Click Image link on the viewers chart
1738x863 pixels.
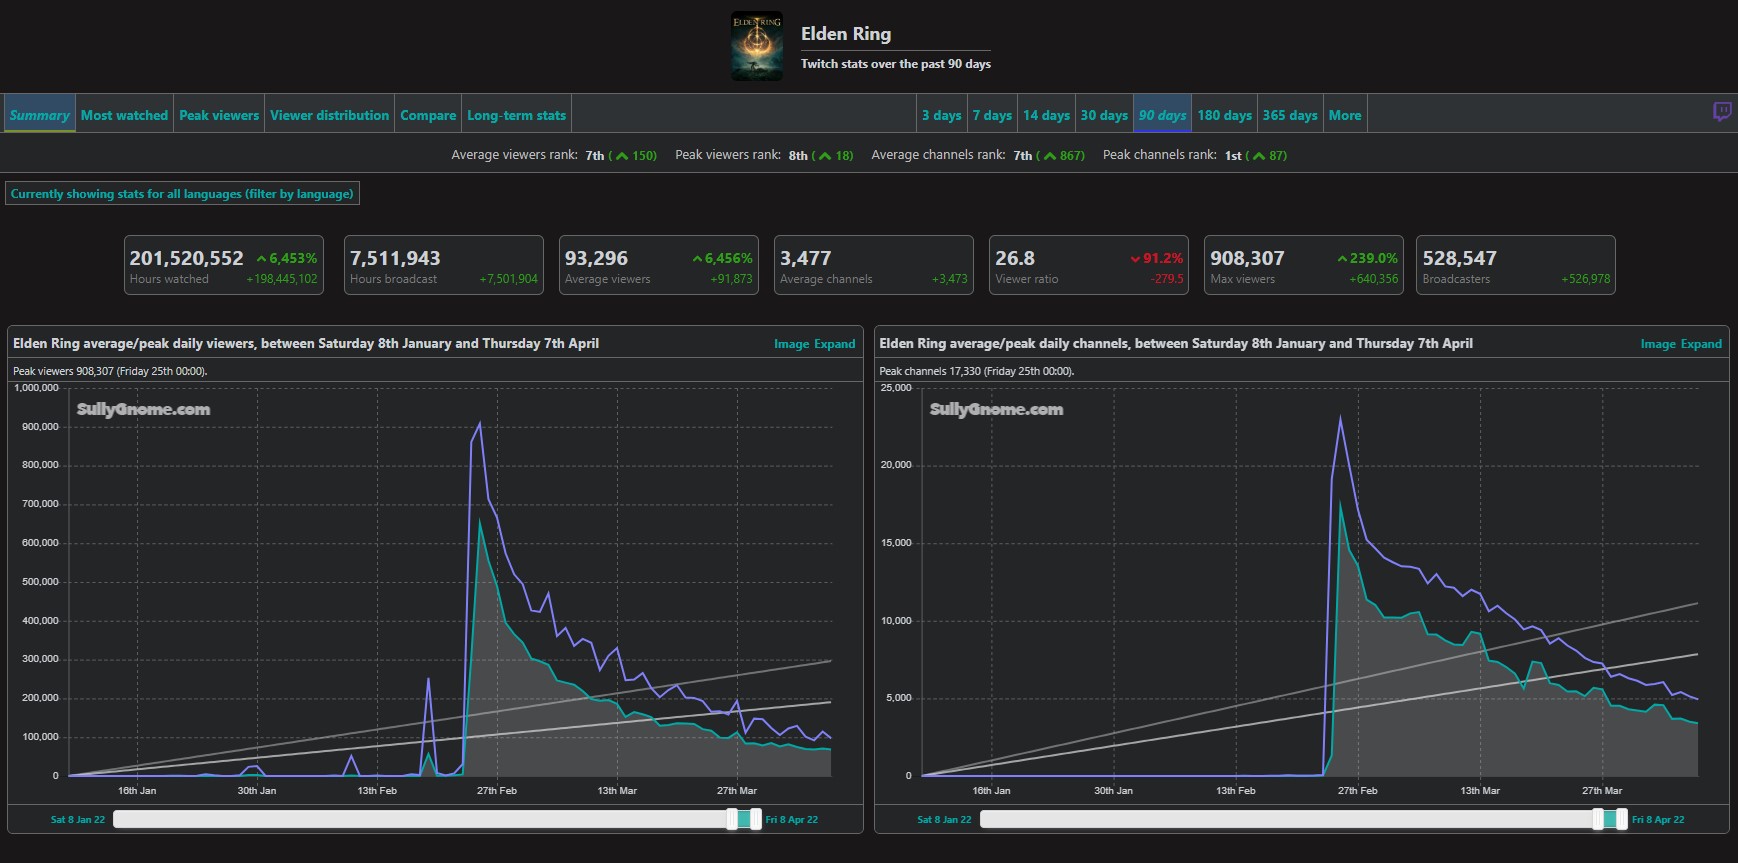point(791,344)
